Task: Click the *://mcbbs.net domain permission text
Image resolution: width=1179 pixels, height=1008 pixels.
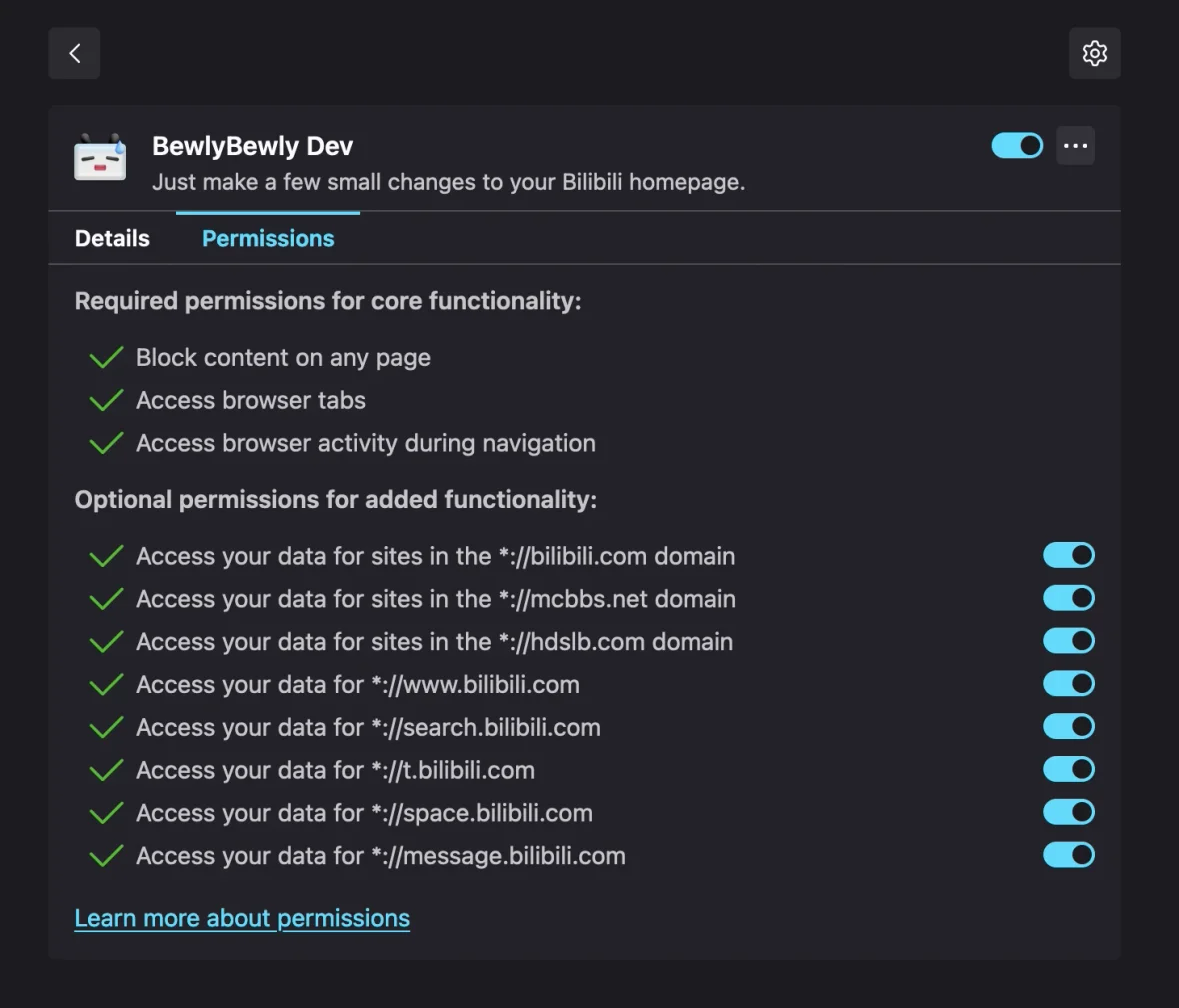Action: [x=436, y=599]
